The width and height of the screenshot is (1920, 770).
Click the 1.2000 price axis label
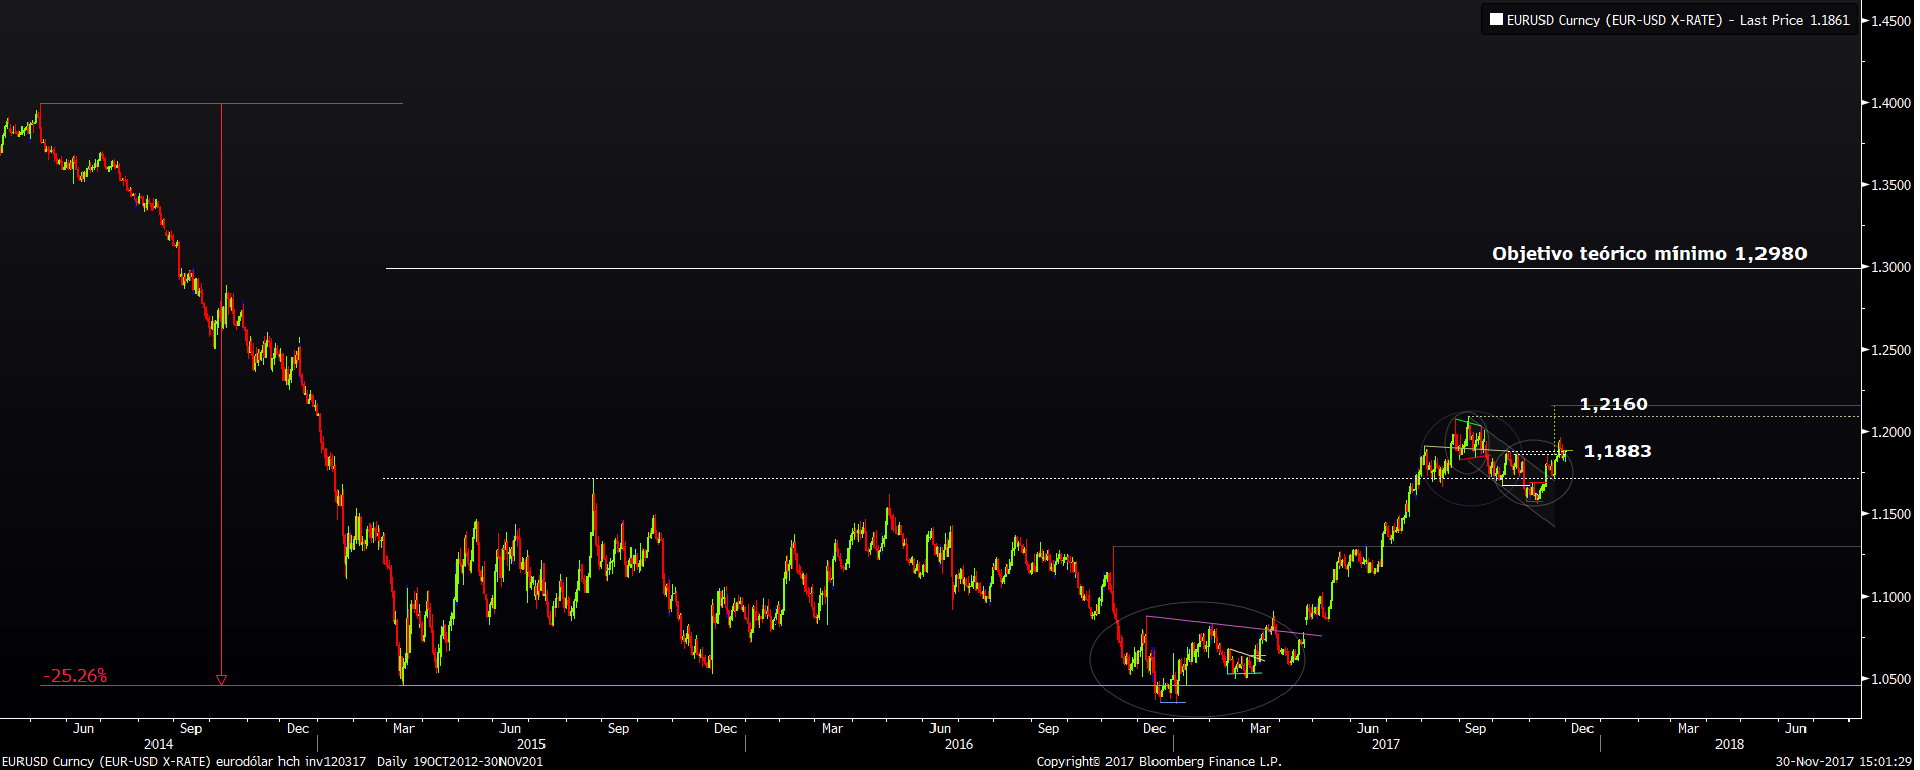(x=1890, y=432)
